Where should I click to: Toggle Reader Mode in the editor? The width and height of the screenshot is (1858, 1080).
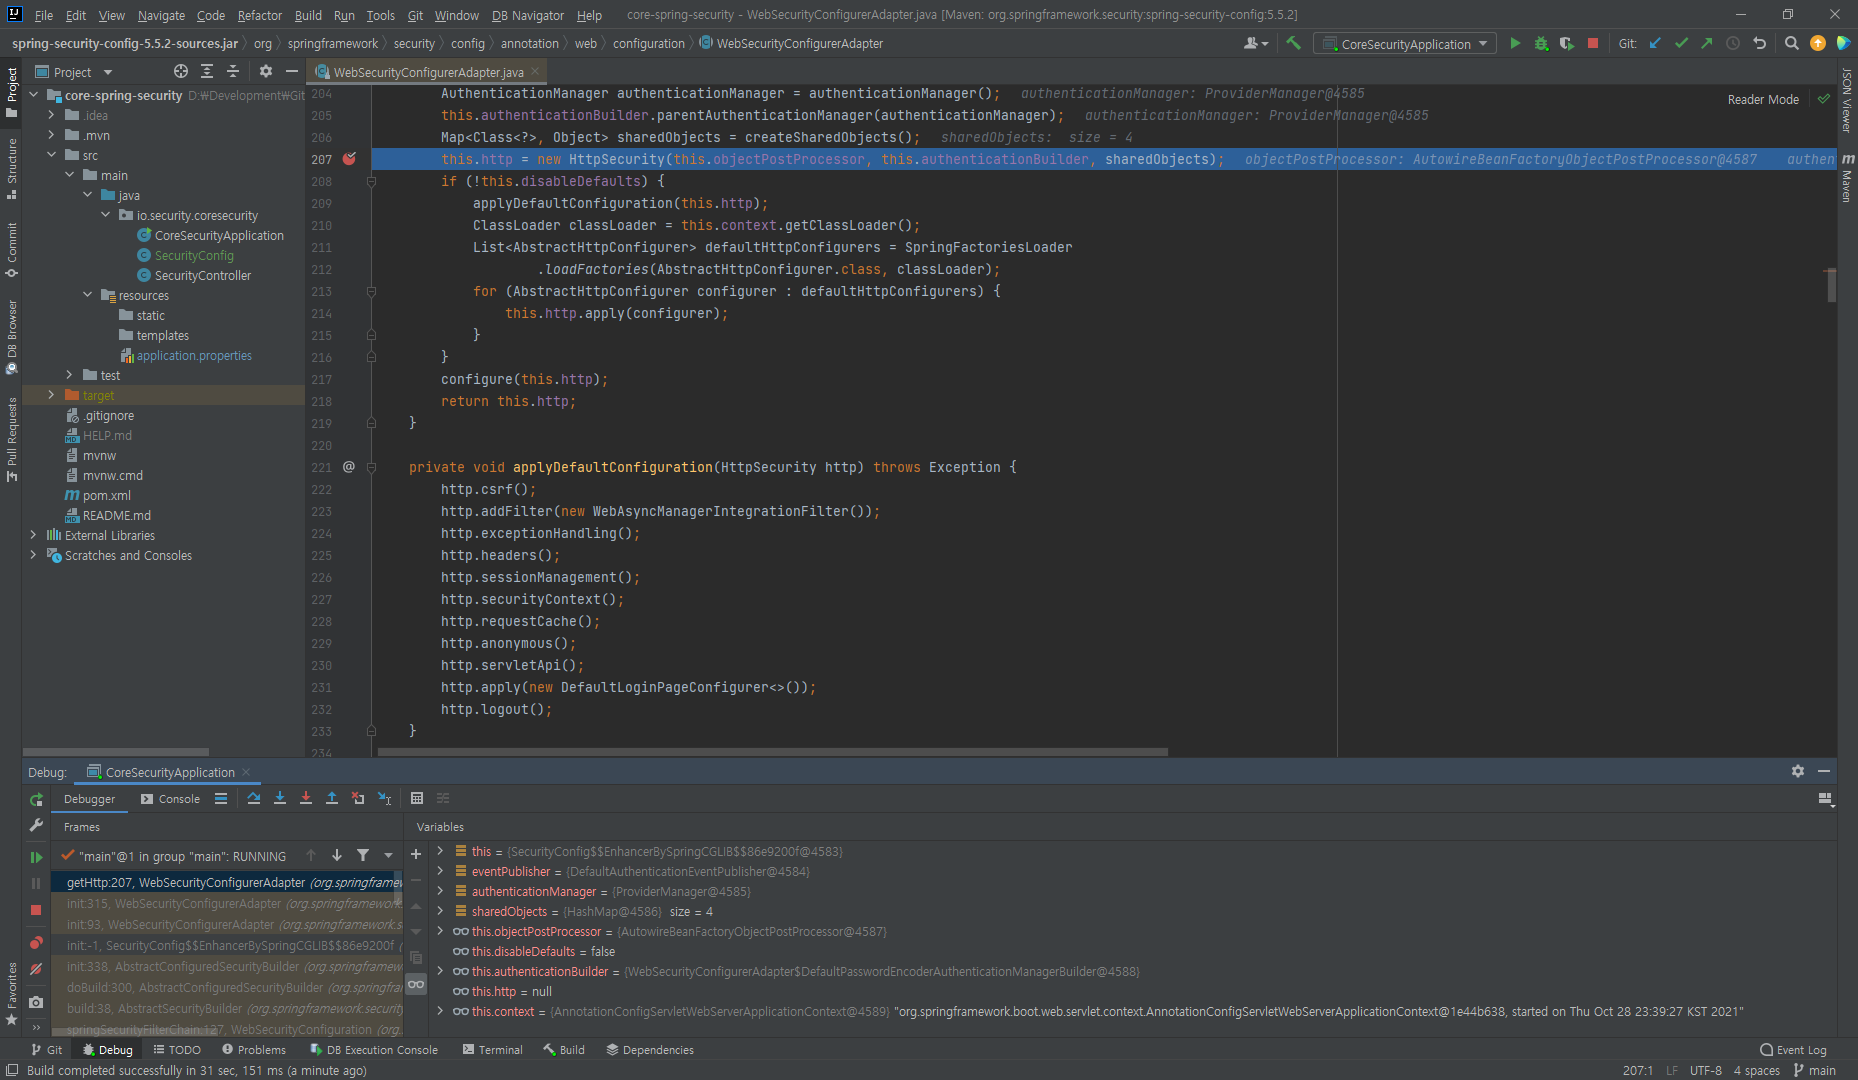(x=1763, y=99)
